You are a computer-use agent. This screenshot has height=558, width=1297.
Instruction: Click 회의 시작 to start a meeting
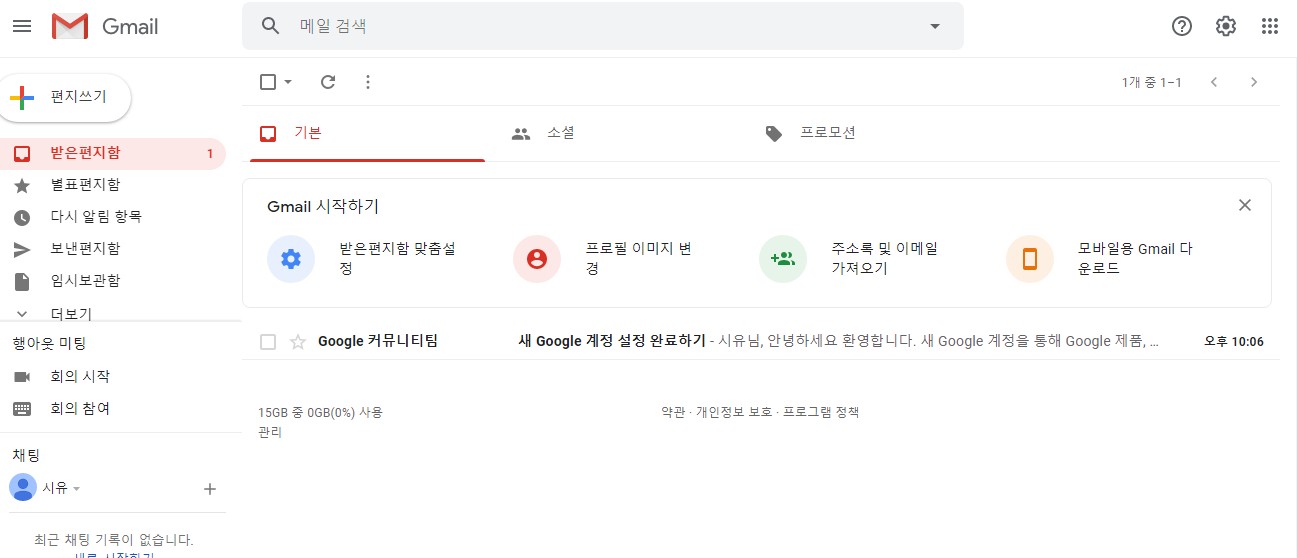point(80,377)
